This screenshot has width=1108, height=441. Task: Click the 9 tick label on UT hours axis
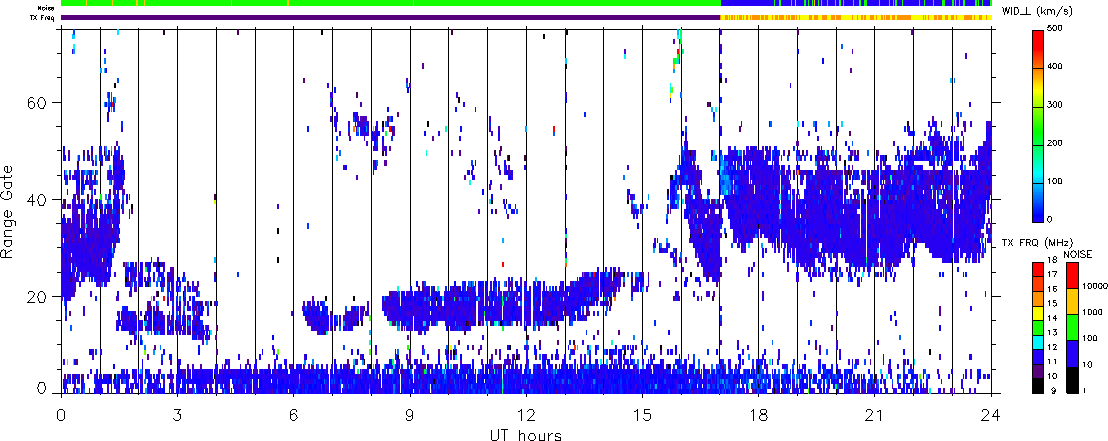410,415
